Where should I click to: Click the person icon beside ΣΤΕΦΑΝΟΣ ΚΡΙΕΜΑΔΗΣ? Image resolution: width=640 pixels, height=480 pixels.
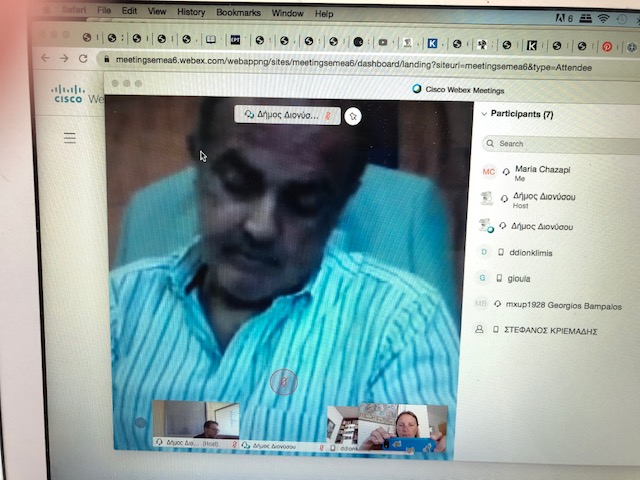[479, 329]
